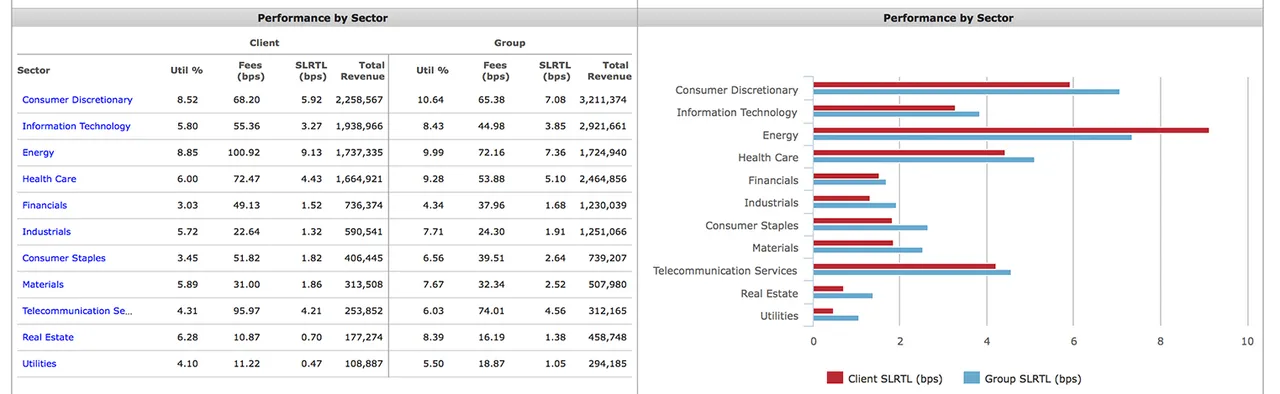1280x394 pixels.
Task: Click the Energy sector link
Action: [38, 153]
